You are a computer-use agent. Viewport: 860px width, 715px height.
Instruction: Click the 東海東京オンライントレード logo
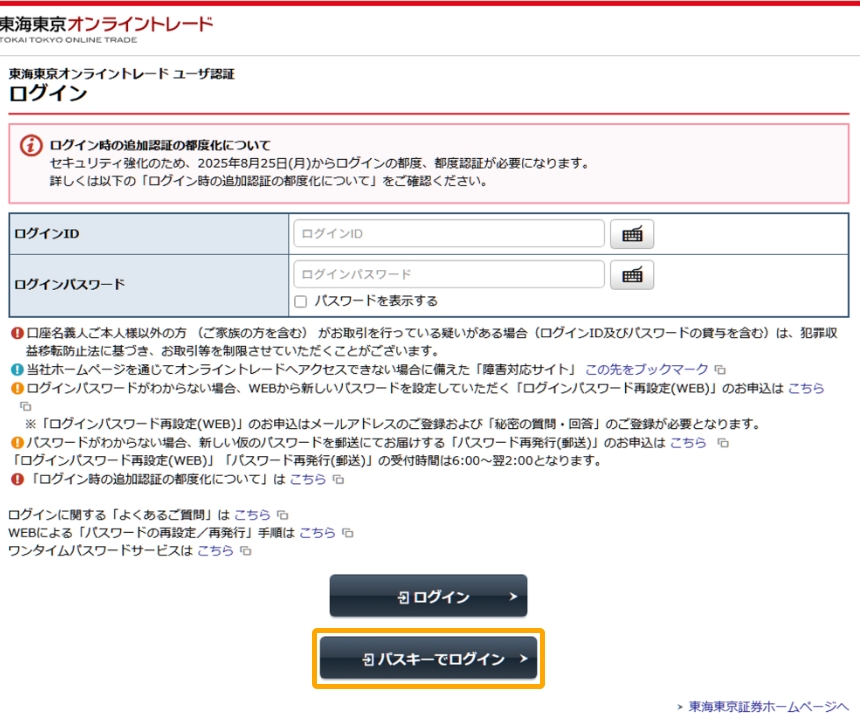(105, 26)
